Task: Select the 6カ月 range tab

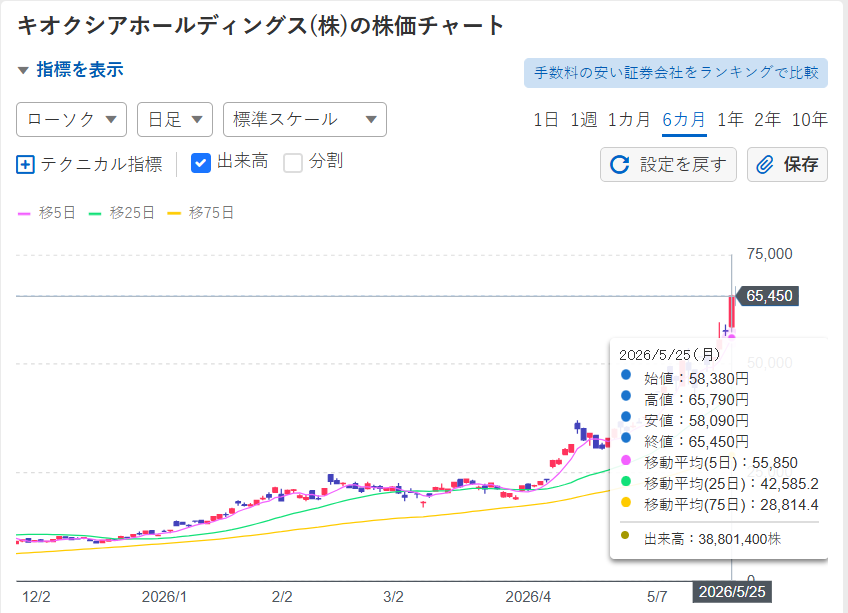Action: (684, 120)
